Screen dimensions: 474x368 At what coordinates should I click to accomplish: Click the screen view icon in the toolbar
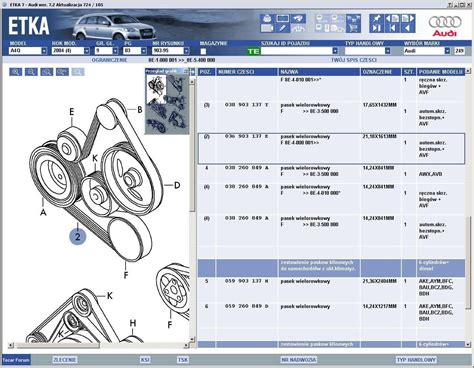(x=282, y=18)
